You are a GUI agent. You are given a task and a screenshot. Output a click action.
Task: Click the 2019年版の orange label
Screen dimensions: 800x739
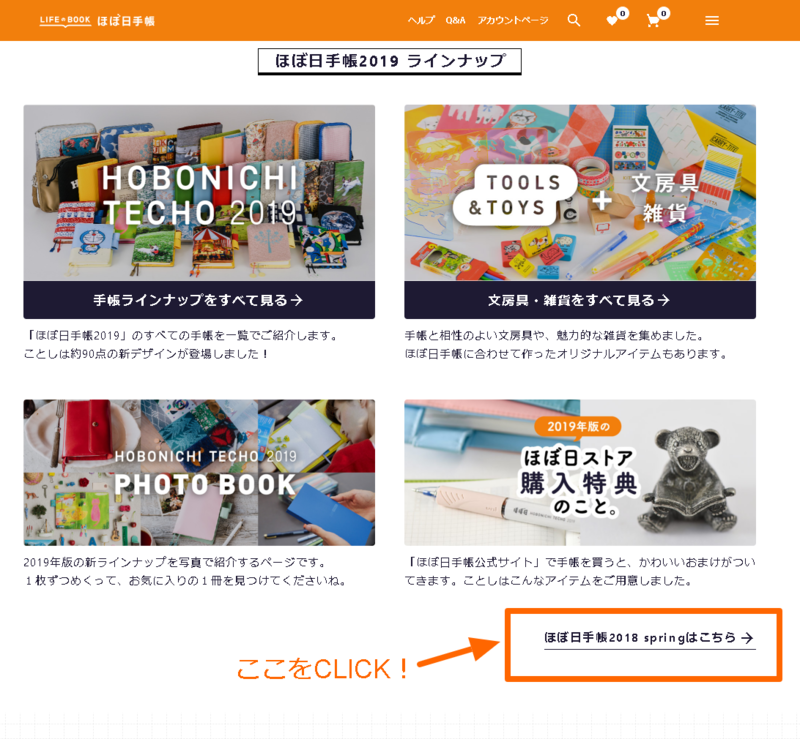tap(578, 427)
